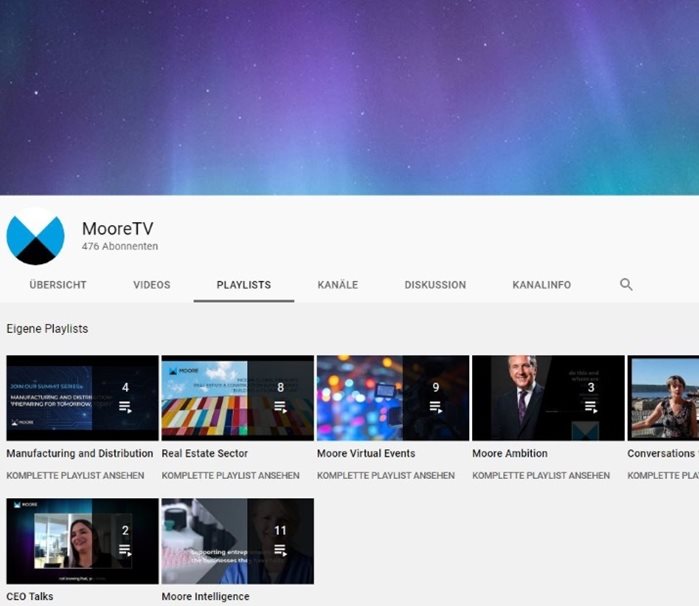Open CEO Talks playlist title

(x=30, y=596)
